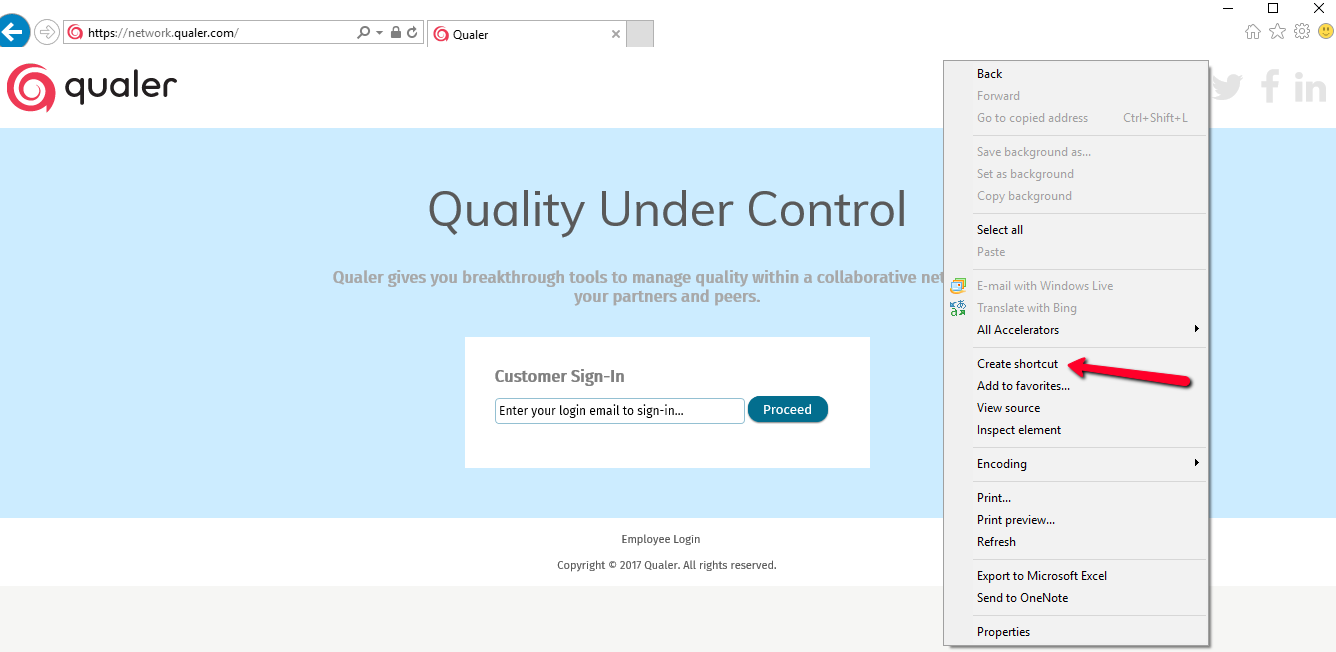This screenshot has height=652, width=1336.
Task: Choose Print... in the context menu
Action: point(1077,498)
